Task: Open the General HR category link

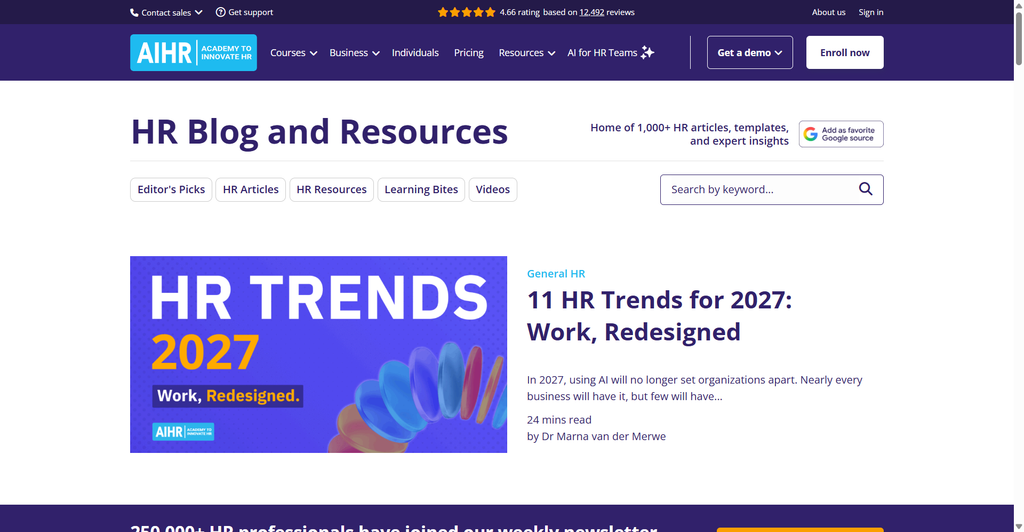Action: pyautogui.click(x=556, y=274)
